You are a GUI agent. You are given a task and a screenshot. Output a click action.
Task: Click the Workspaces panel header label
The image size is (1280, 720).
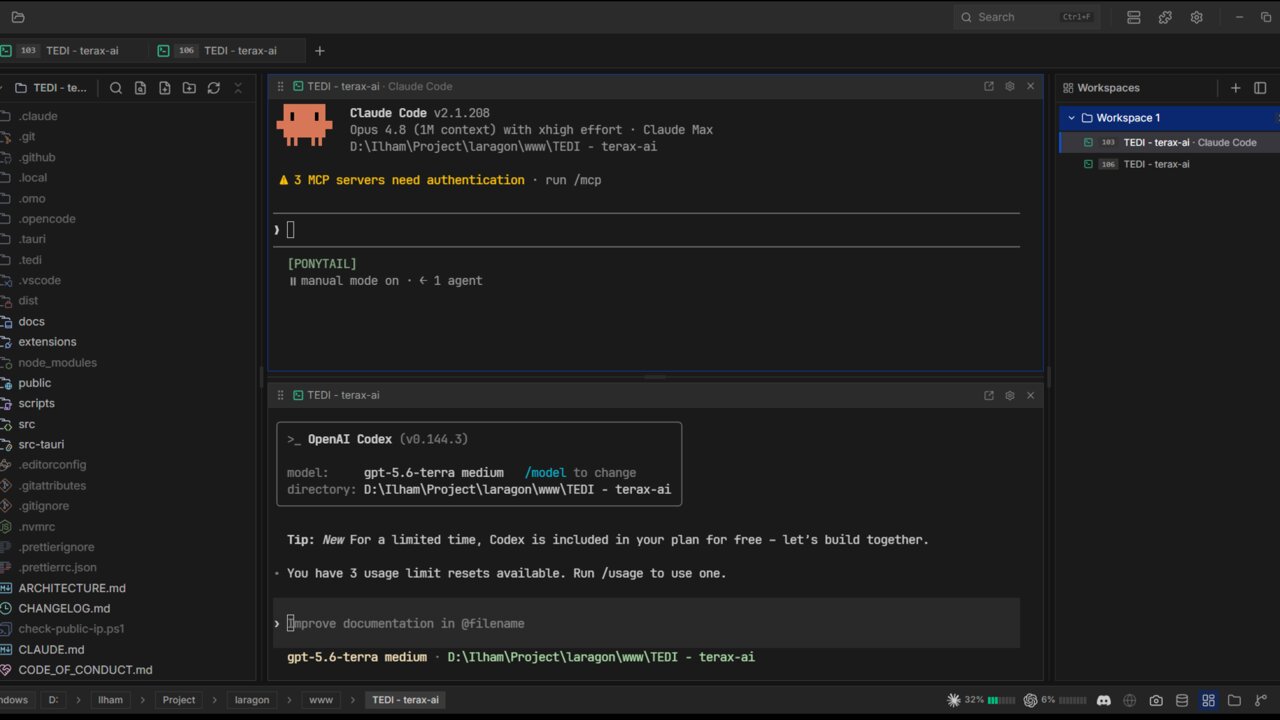point(1108,88)
